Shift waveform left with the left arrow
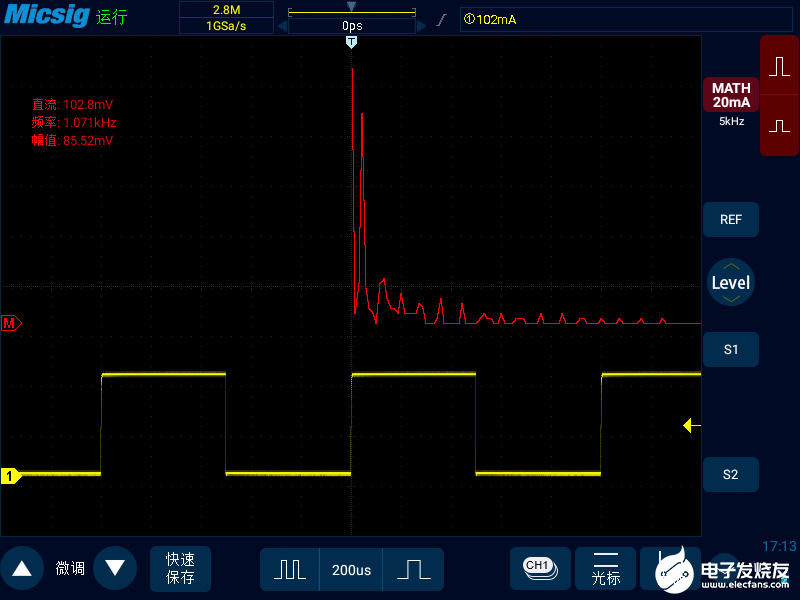 pyautogui.click(x=282, y=26)
